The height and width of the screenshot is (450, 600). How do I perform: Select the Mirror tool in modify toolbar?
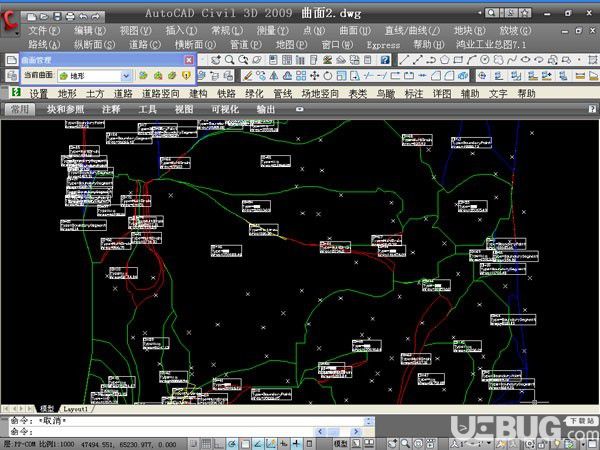(274, 75)
